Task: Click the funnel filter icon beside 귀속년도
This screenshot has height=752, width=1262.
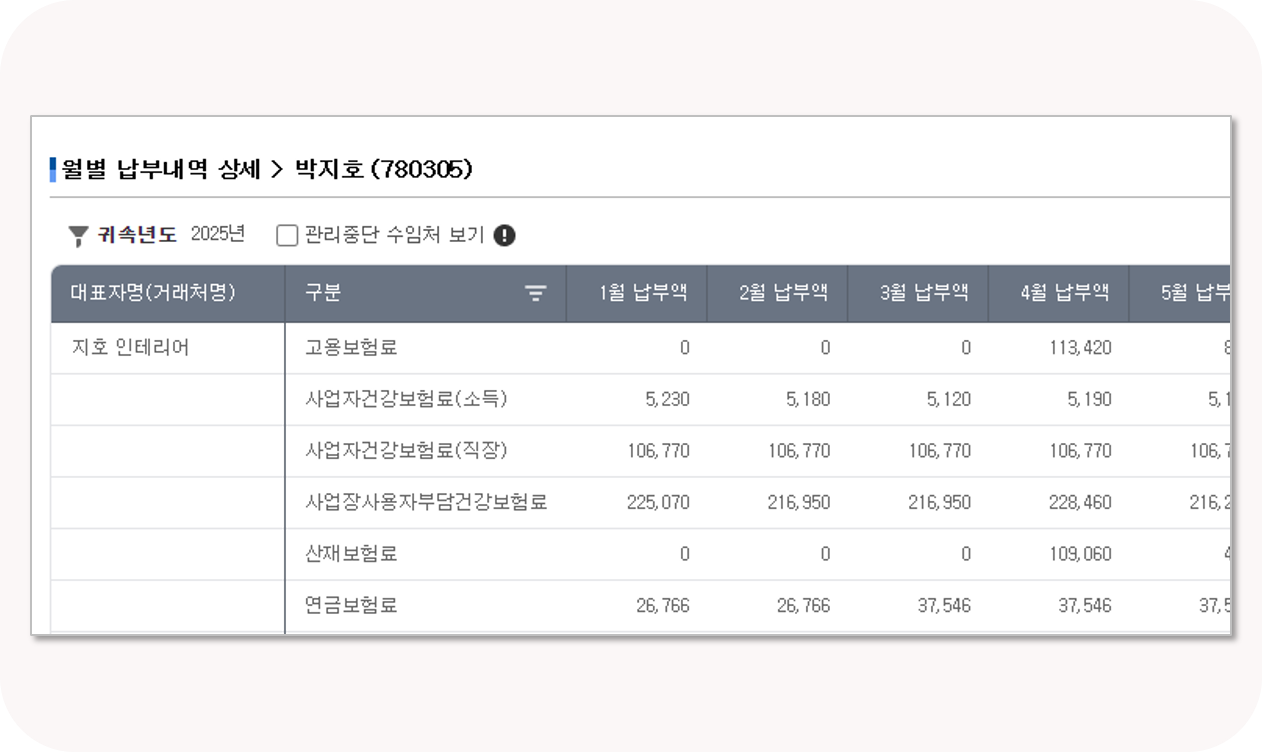Action: coord(78,236)
